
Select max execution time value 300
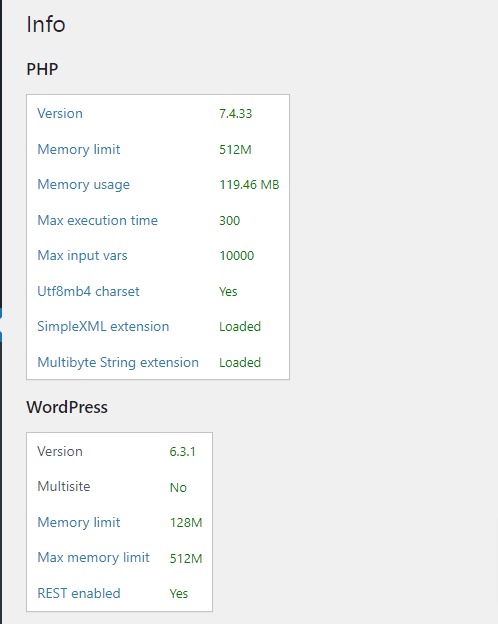point(229,220)
